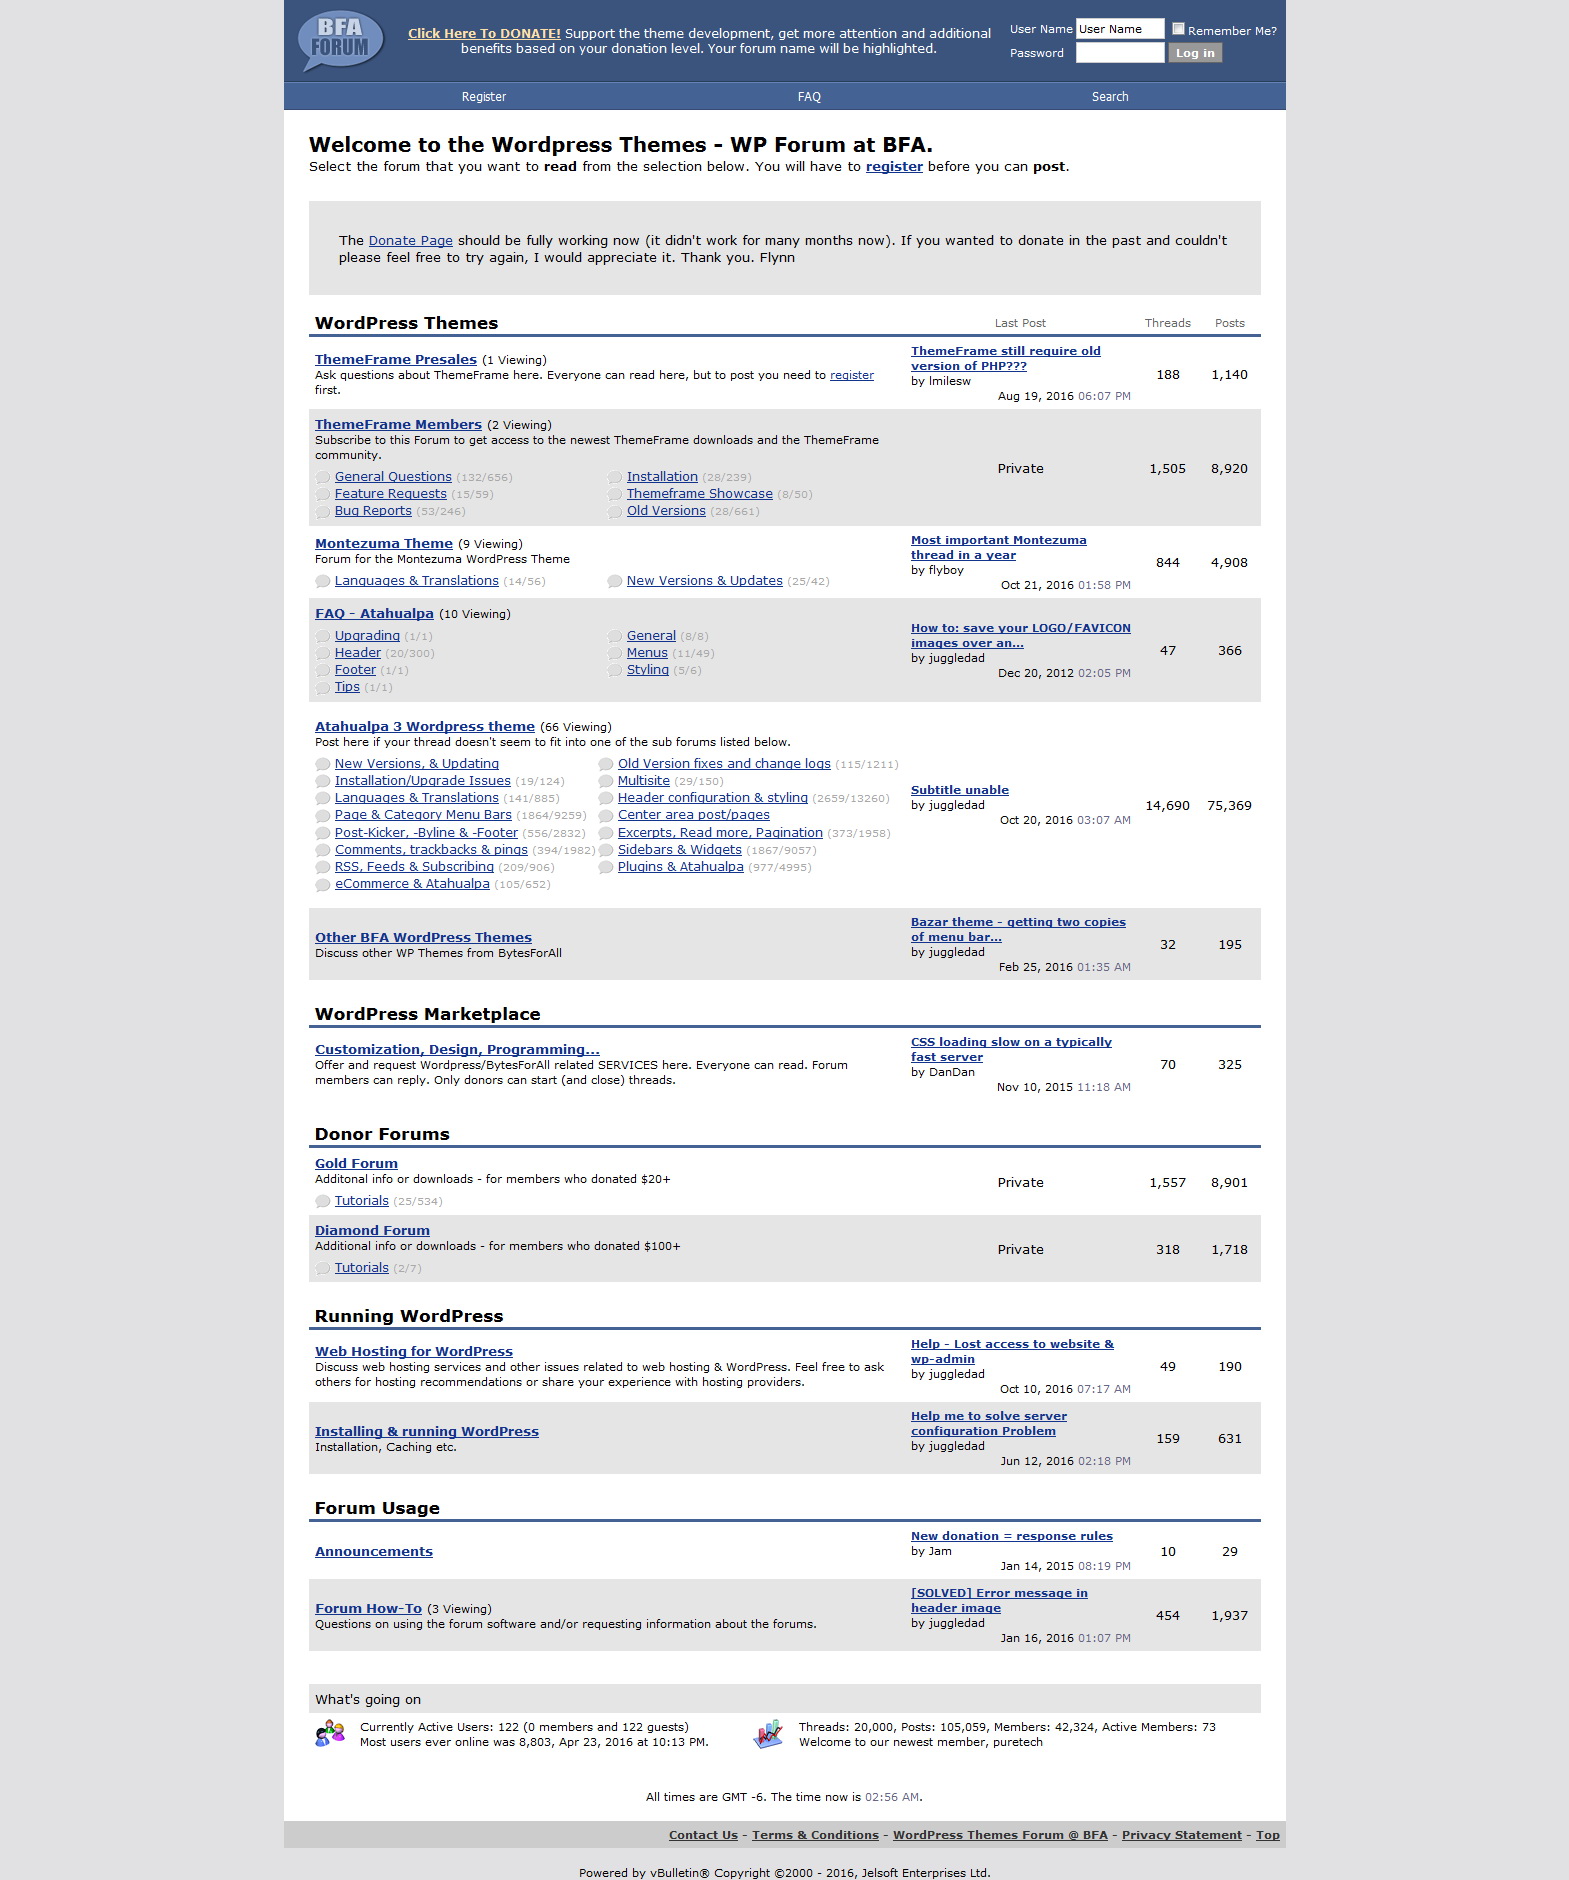Screen dimensions: 1569x1880
Task: Toggle the Remember Me checkbox
Action: tap(1178, 29)
